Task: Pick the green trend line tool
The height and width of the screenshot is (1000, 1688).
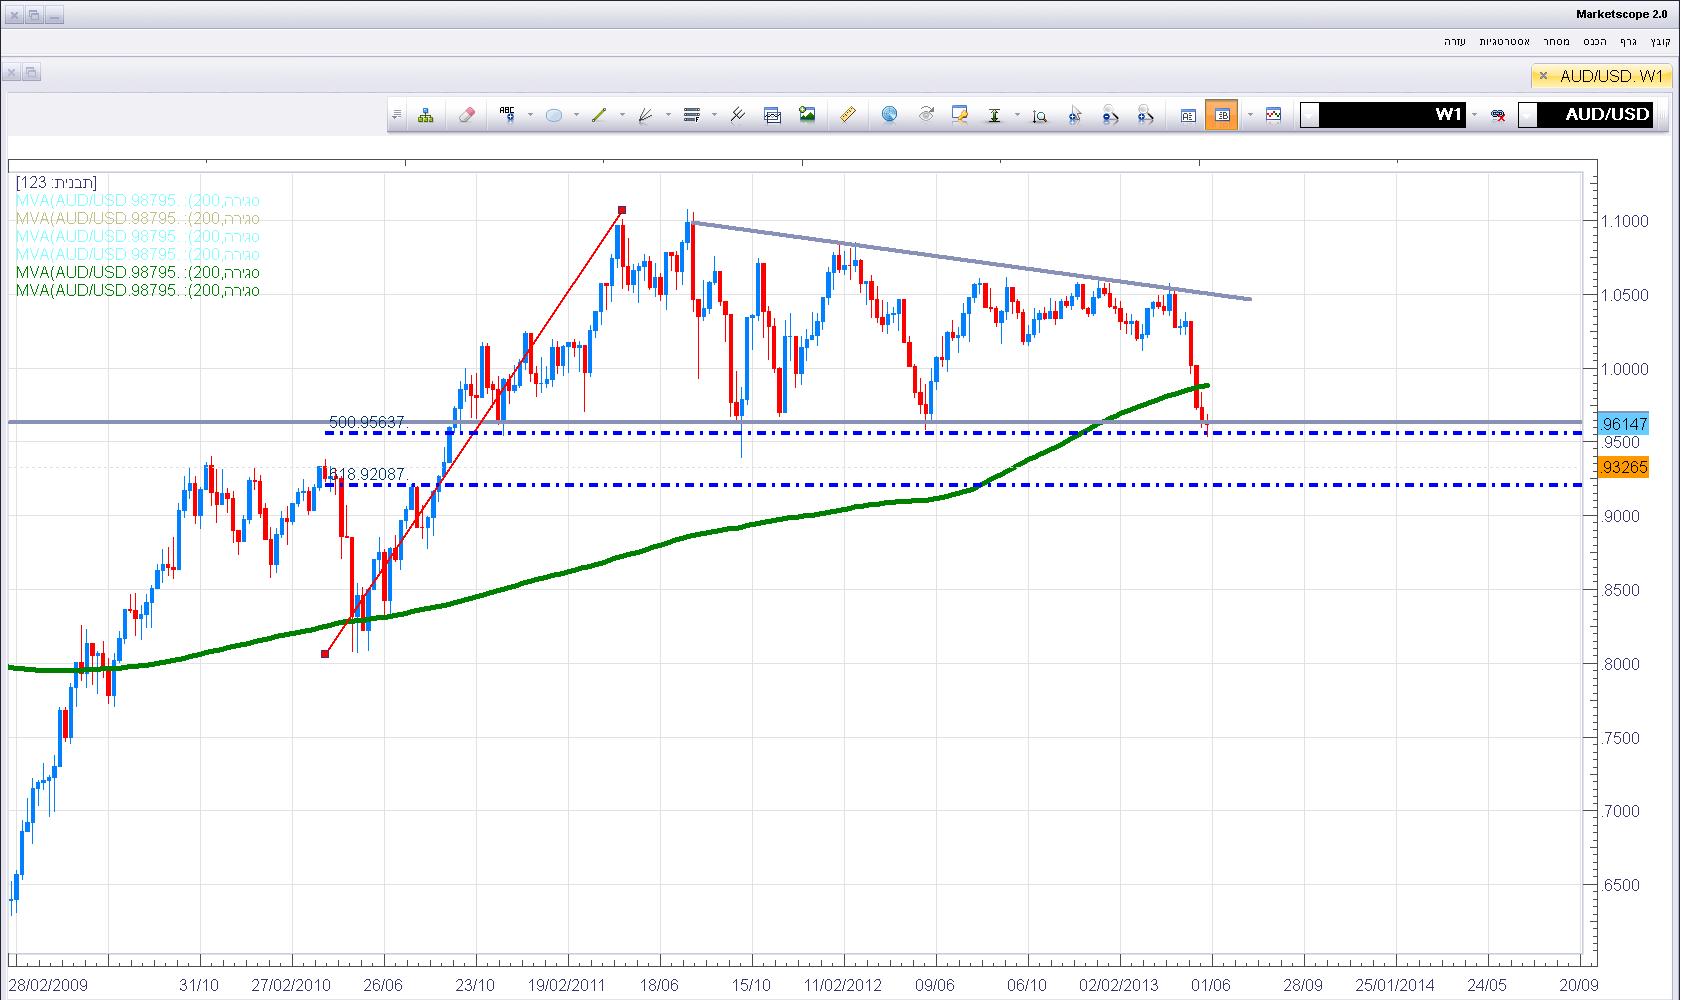Action: point(599,115)
